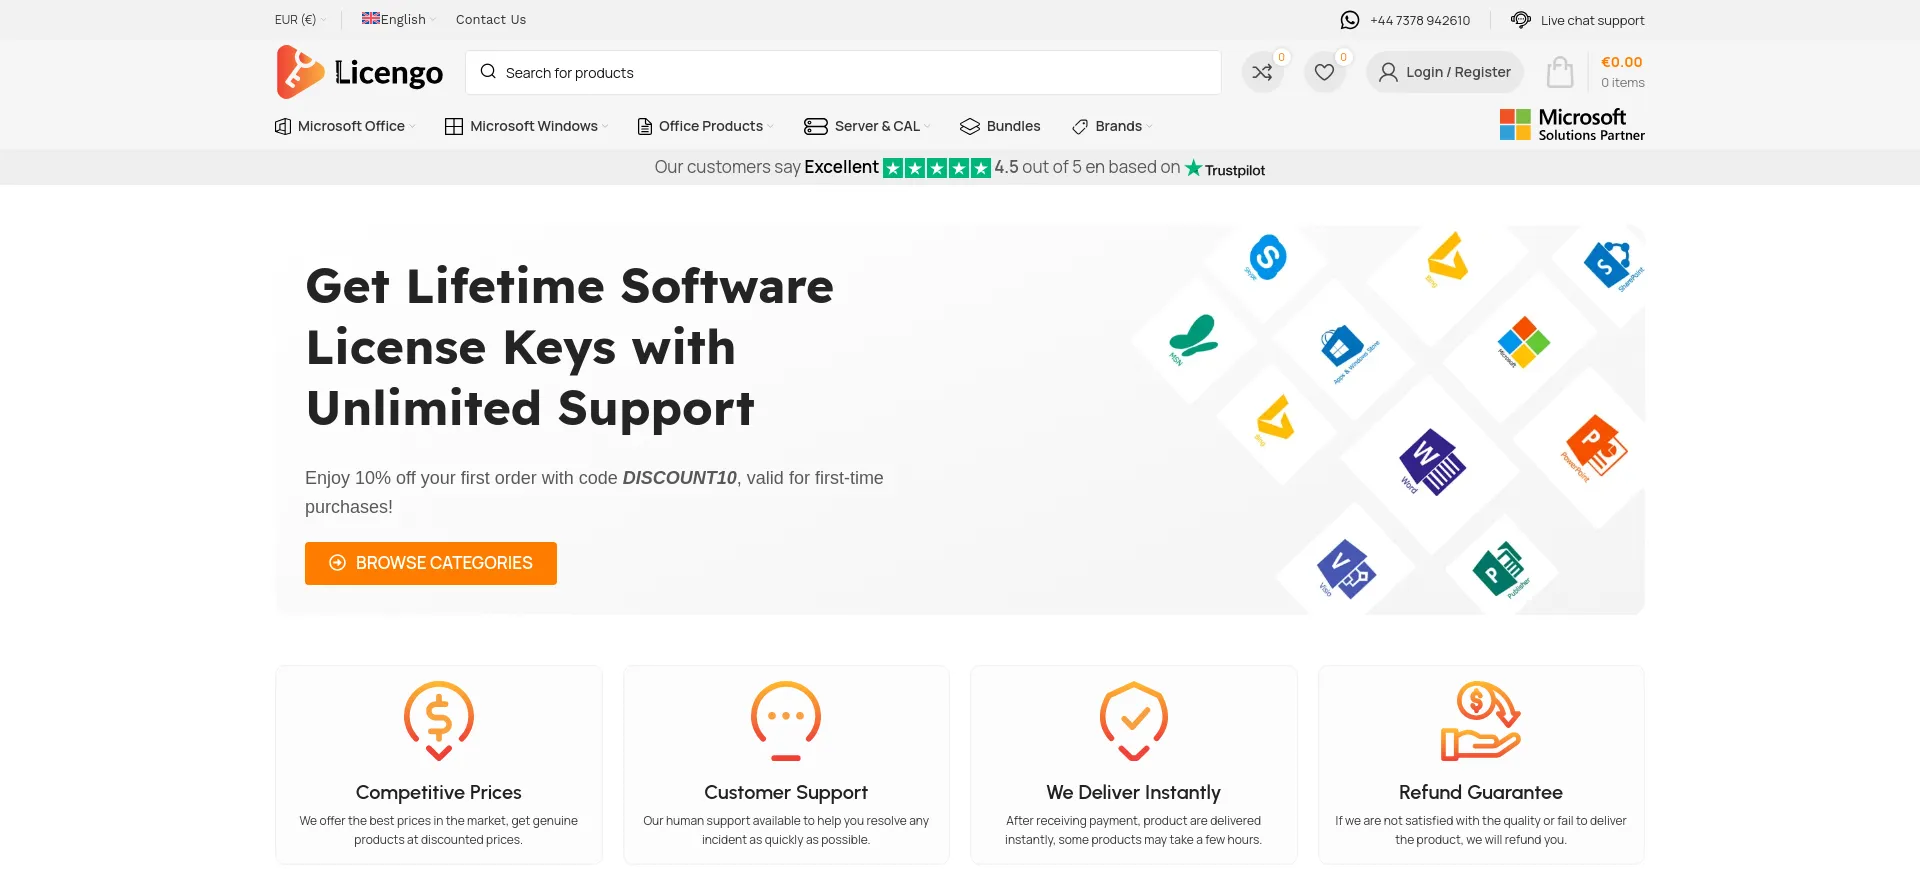Click the Licengo logo

point(360,72)
